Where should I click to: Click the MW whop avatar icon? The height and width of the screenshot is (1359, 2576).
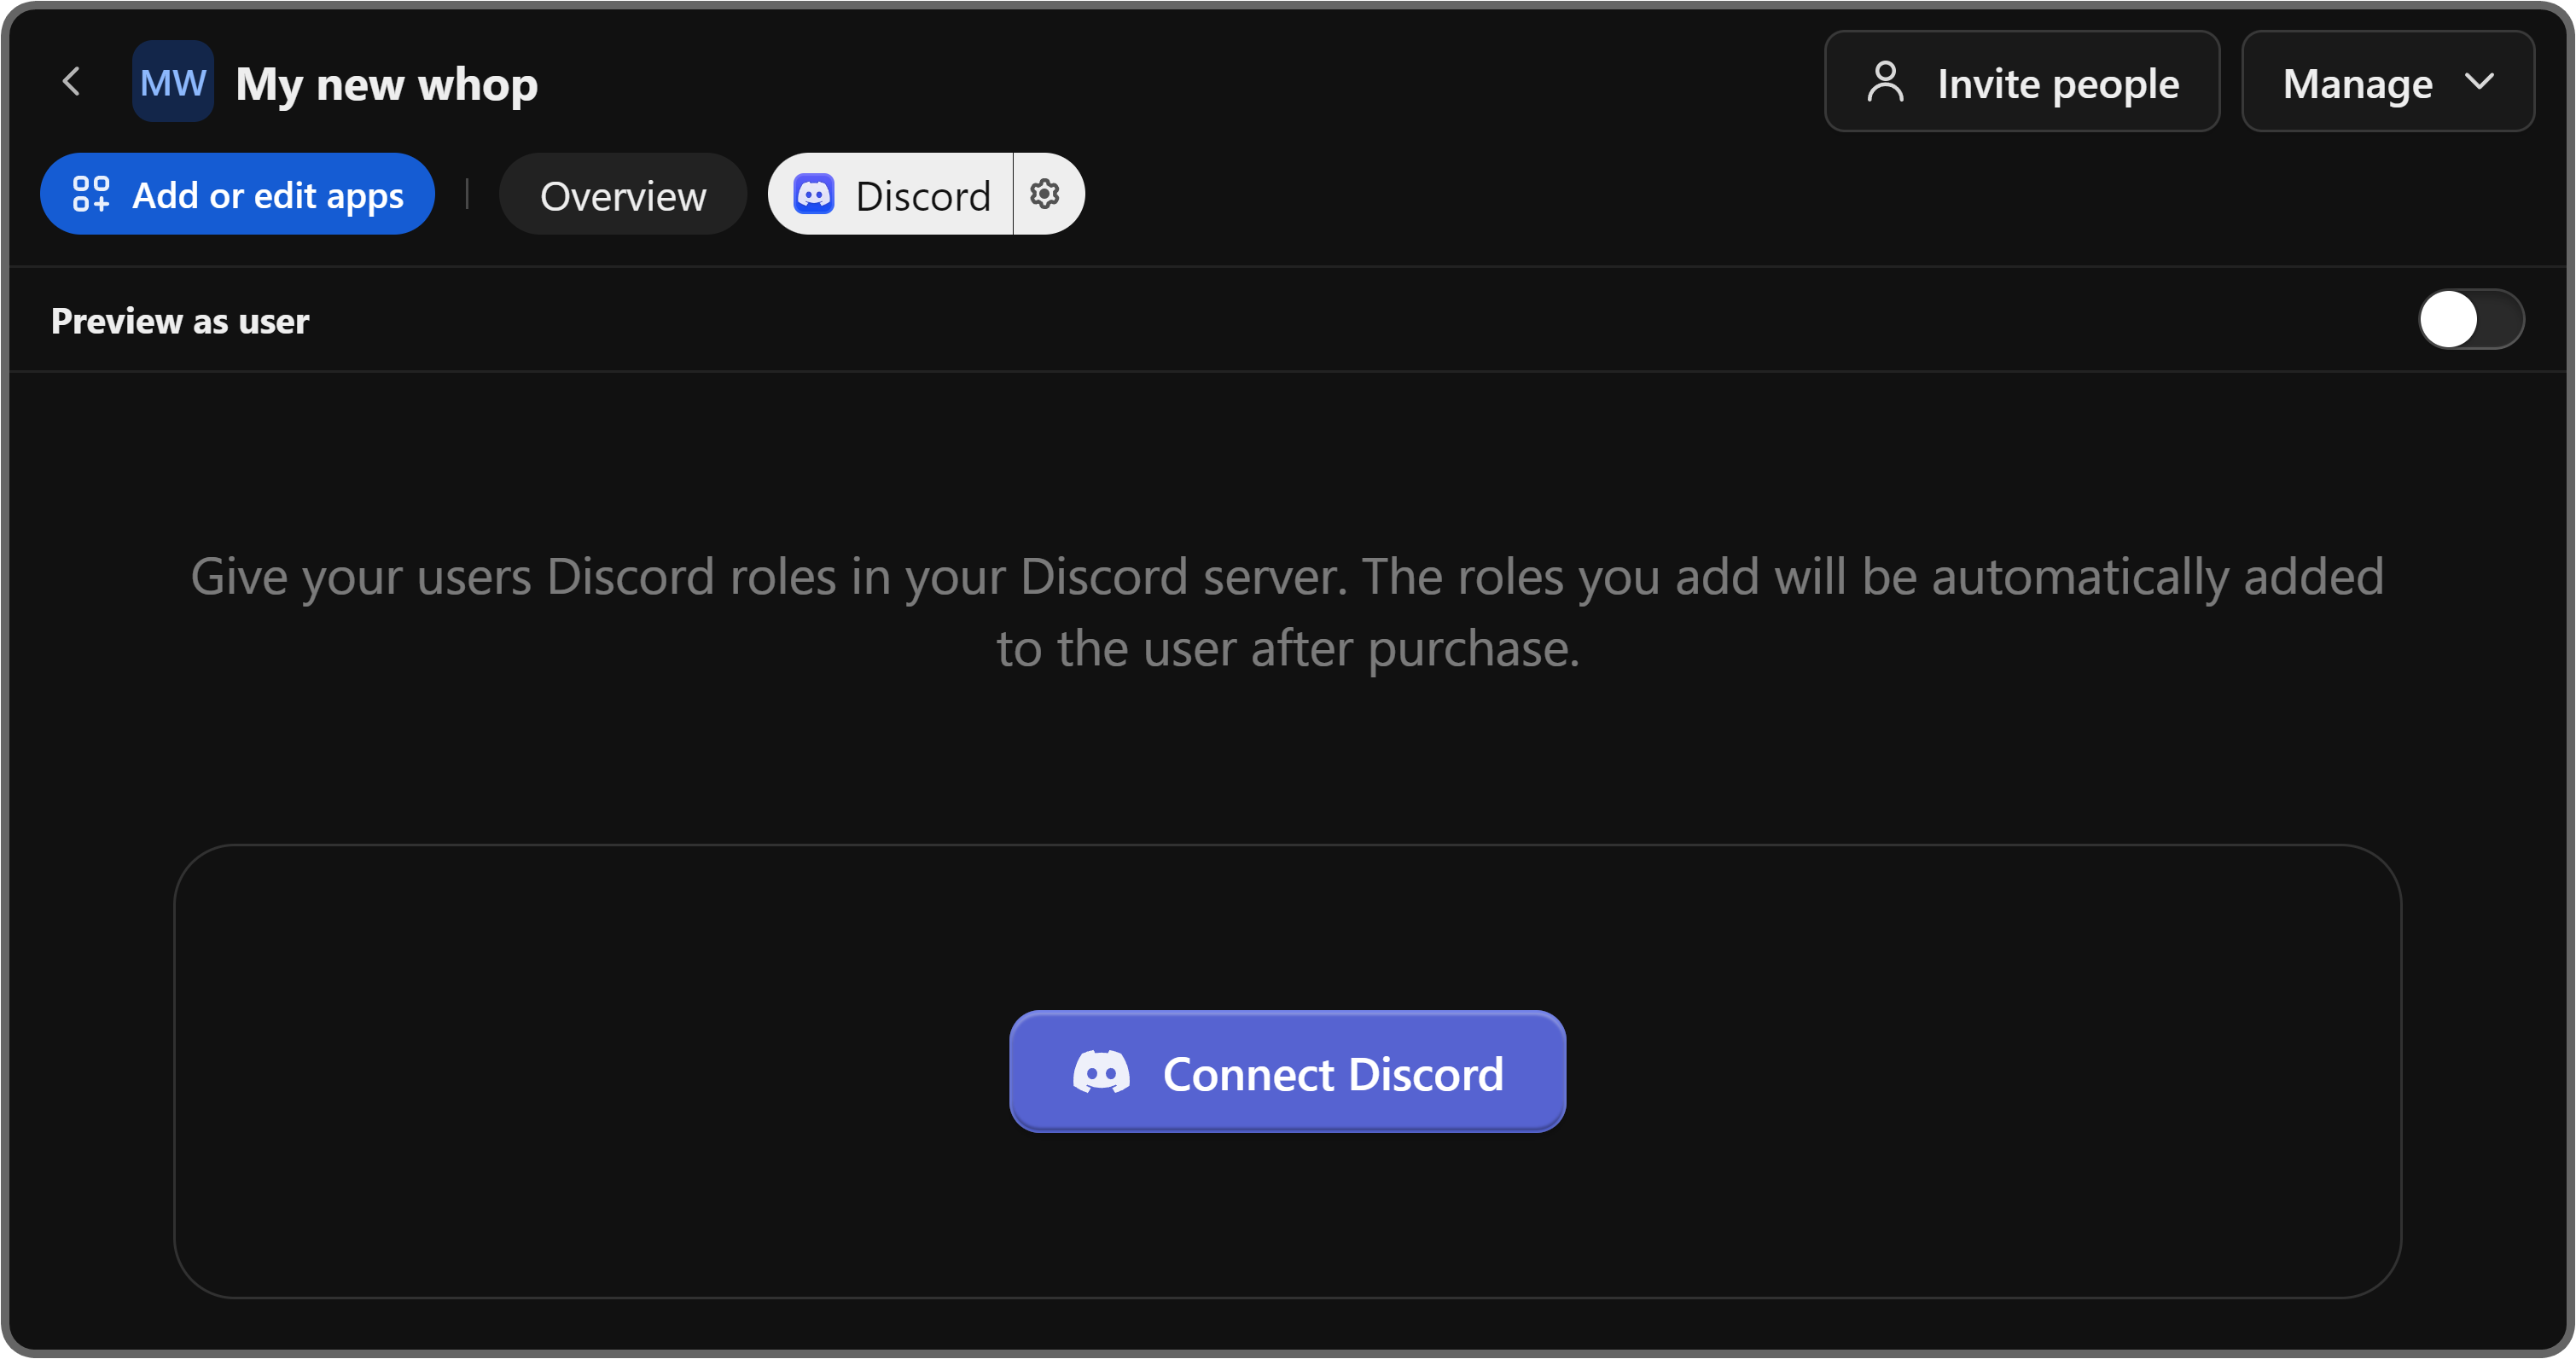172,81
